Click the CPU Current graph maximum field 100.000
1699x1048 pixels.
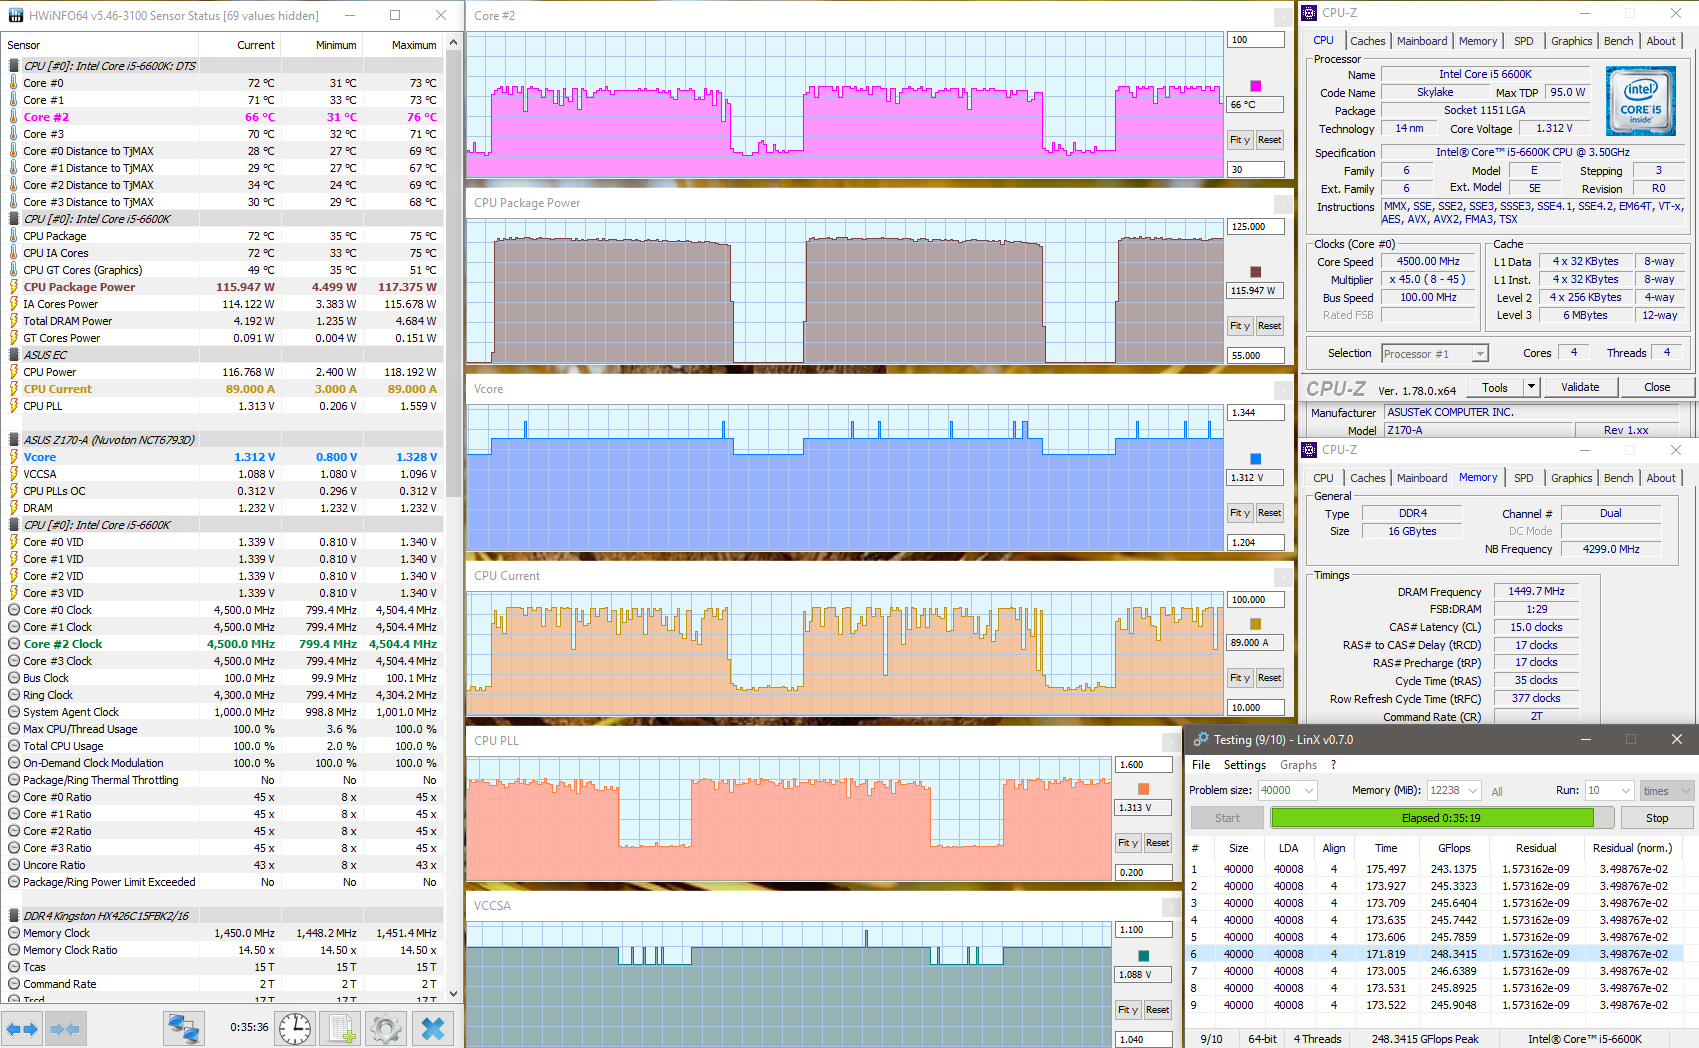click(x=1255, y=600)
